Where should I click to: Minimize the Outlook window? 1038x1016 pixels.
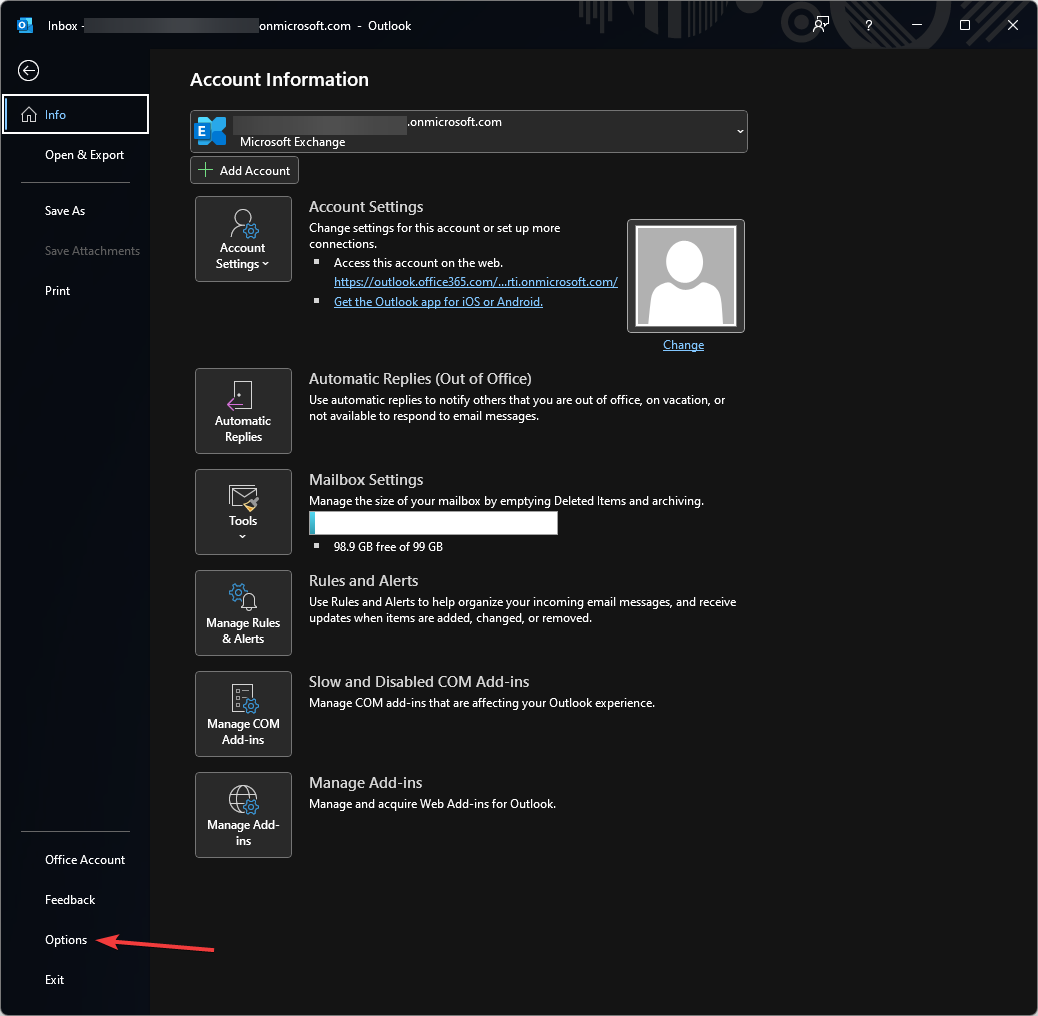click(917, 25)
